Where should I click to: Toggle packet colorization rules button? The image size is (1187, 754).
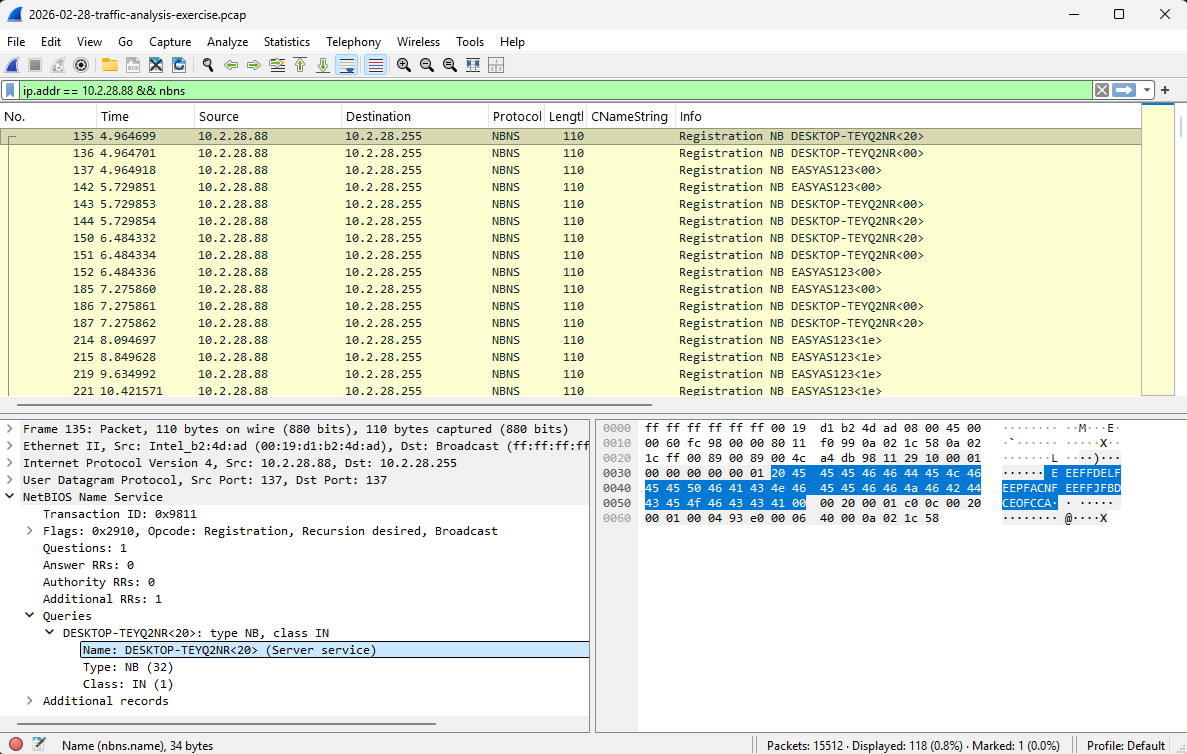(x=376, y=65)
